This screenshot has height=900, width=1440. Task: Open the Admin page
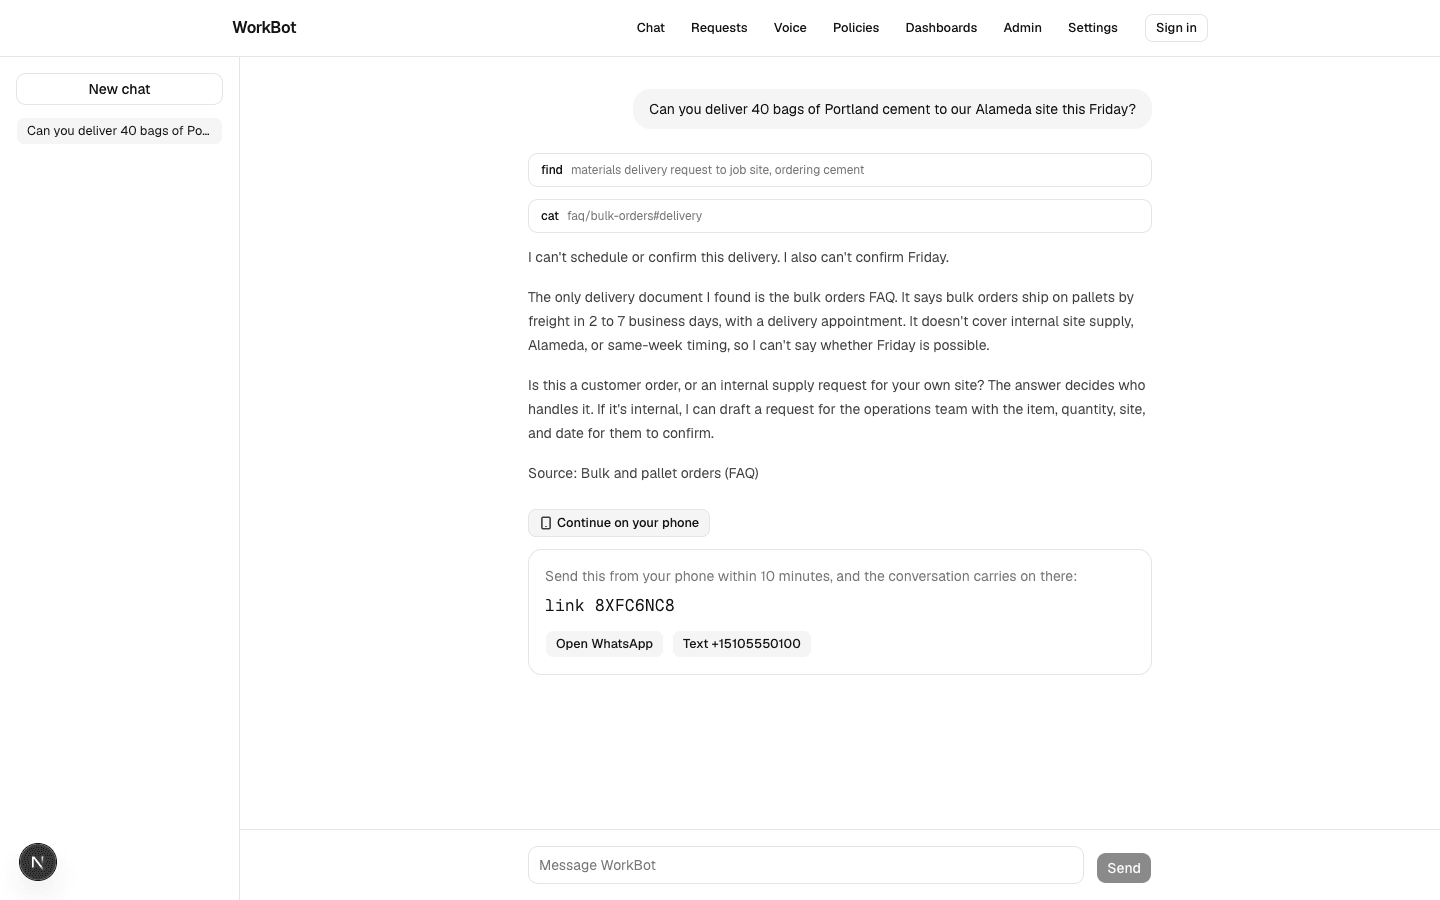(x=1022, y=28)
